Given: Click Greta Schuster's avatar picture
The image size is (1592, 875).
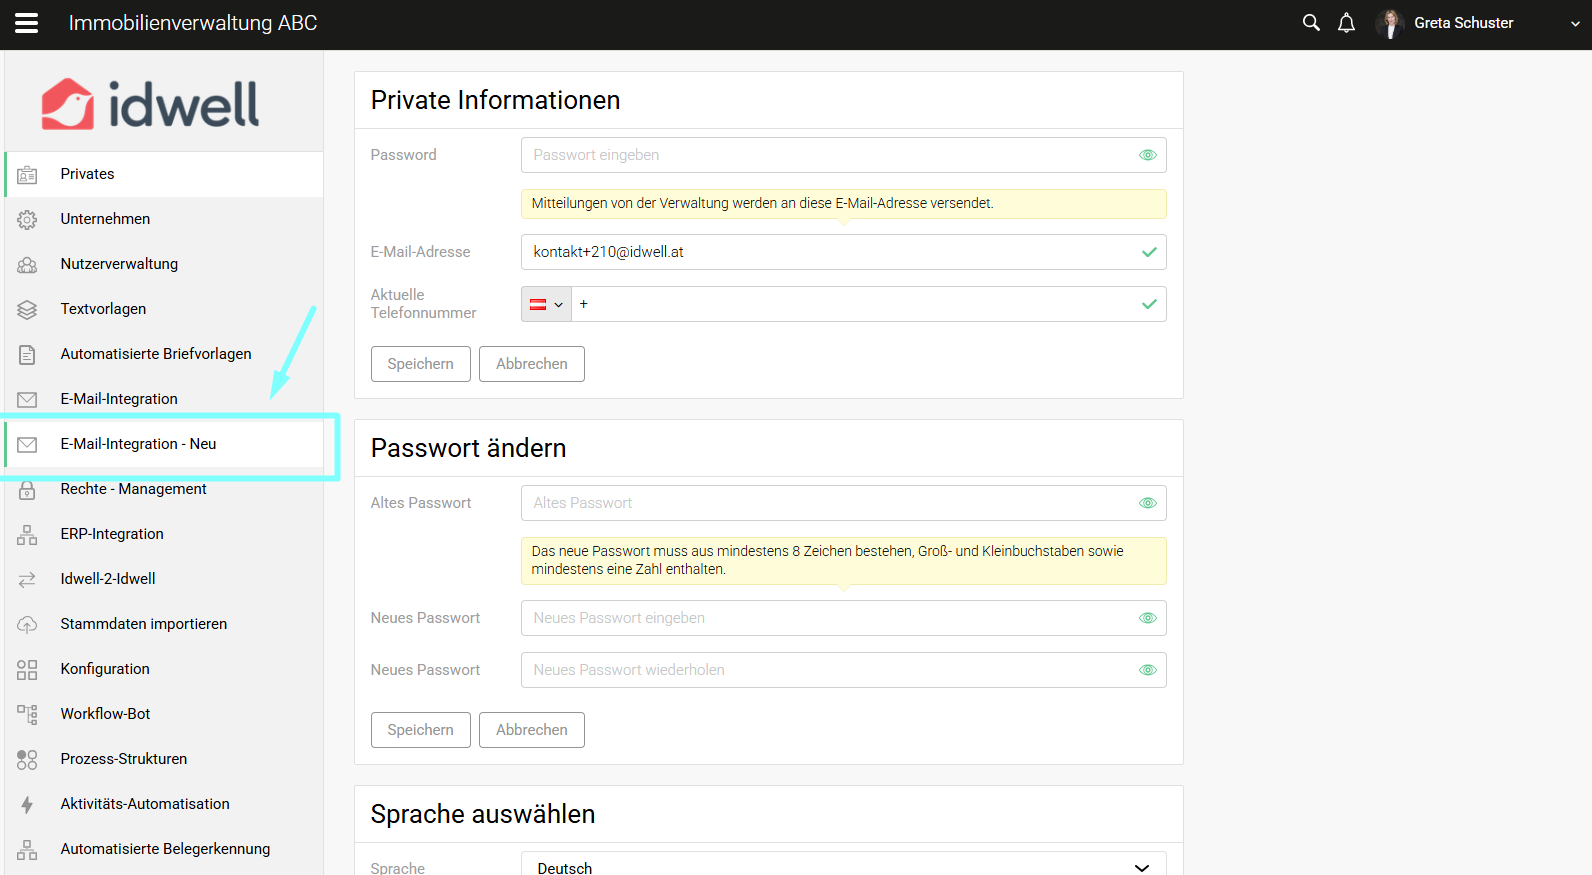Looking at the screenshot, I should [1389, 23].
